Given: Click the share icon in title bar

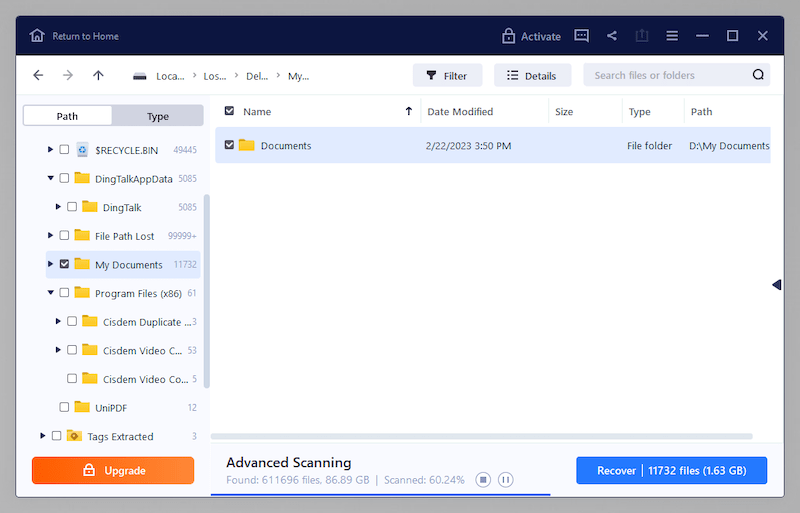Looking at the screenshot, I should pos(612,36).
